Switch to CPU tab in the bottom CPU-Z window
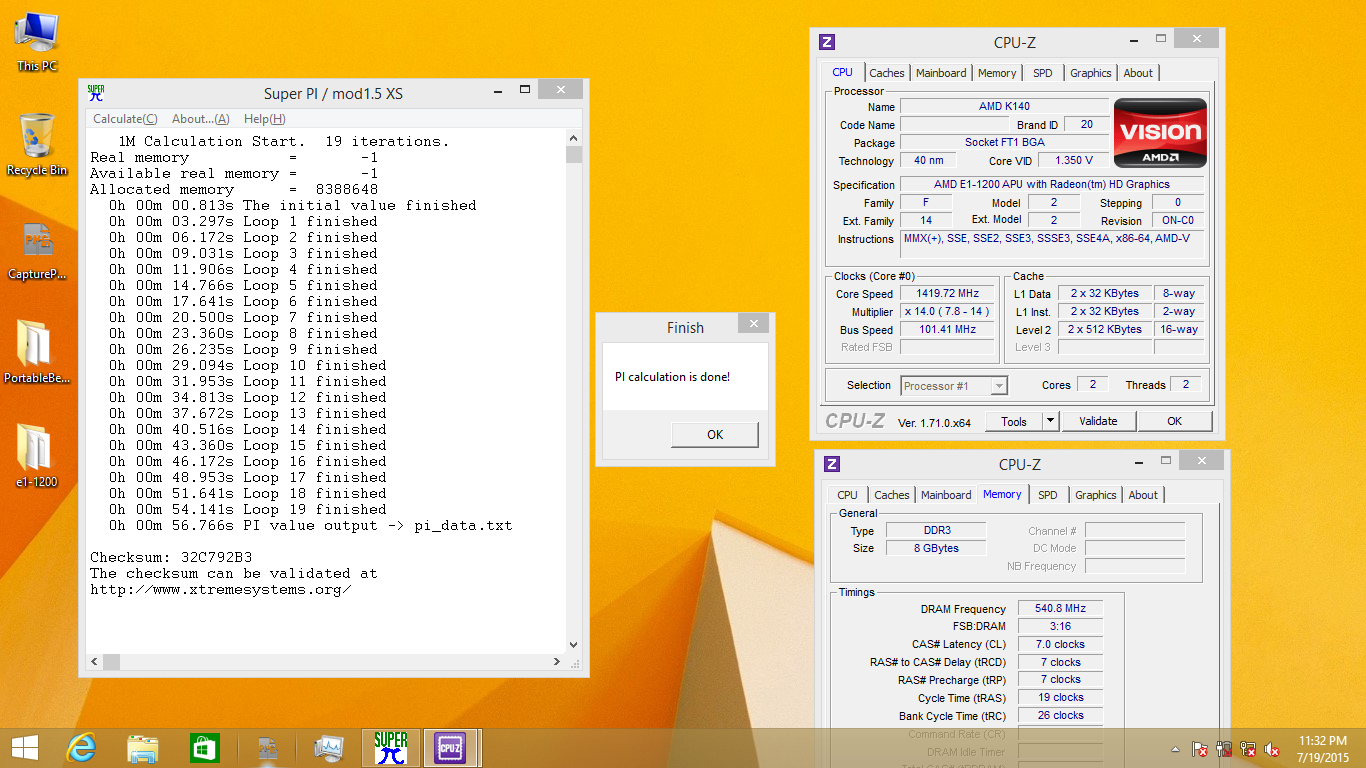The image size is (1366, 768). point(848,495)
